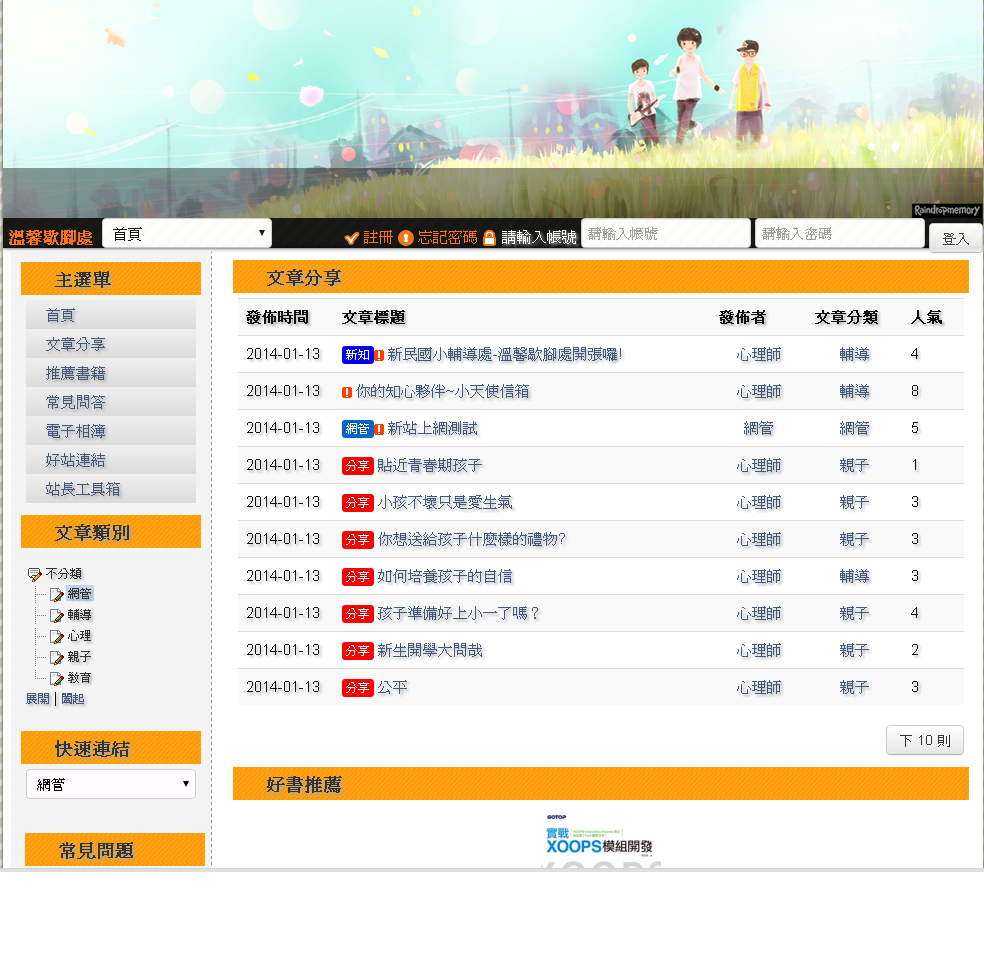Click the 註冊 checkmark icon
This screenshot has width=984, height=957.
coord(351,238)
